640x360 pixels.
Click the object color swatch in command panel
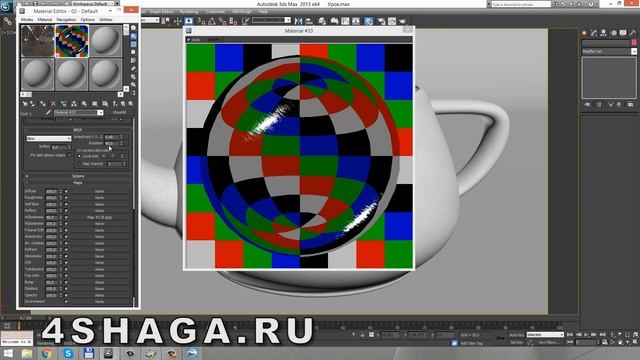634,42
